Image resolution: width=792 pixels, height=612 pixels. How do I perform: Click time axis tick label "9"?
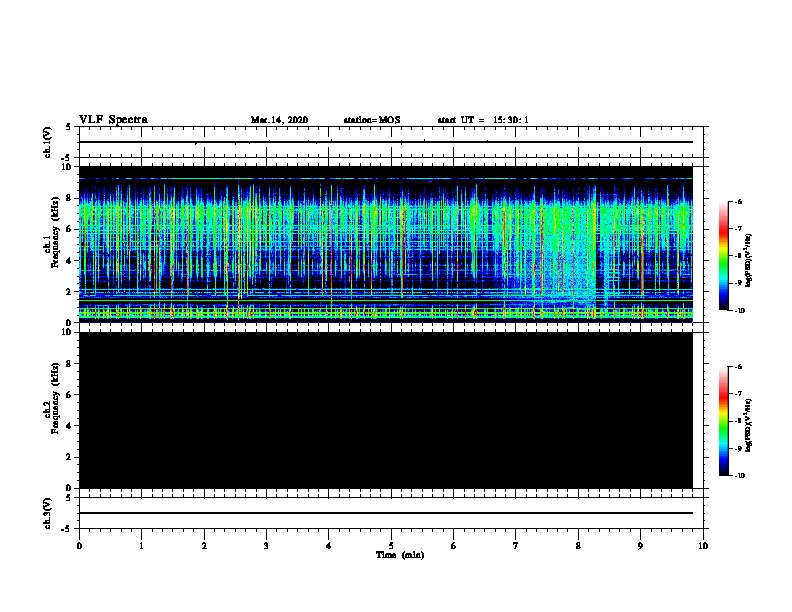[640, 546]
